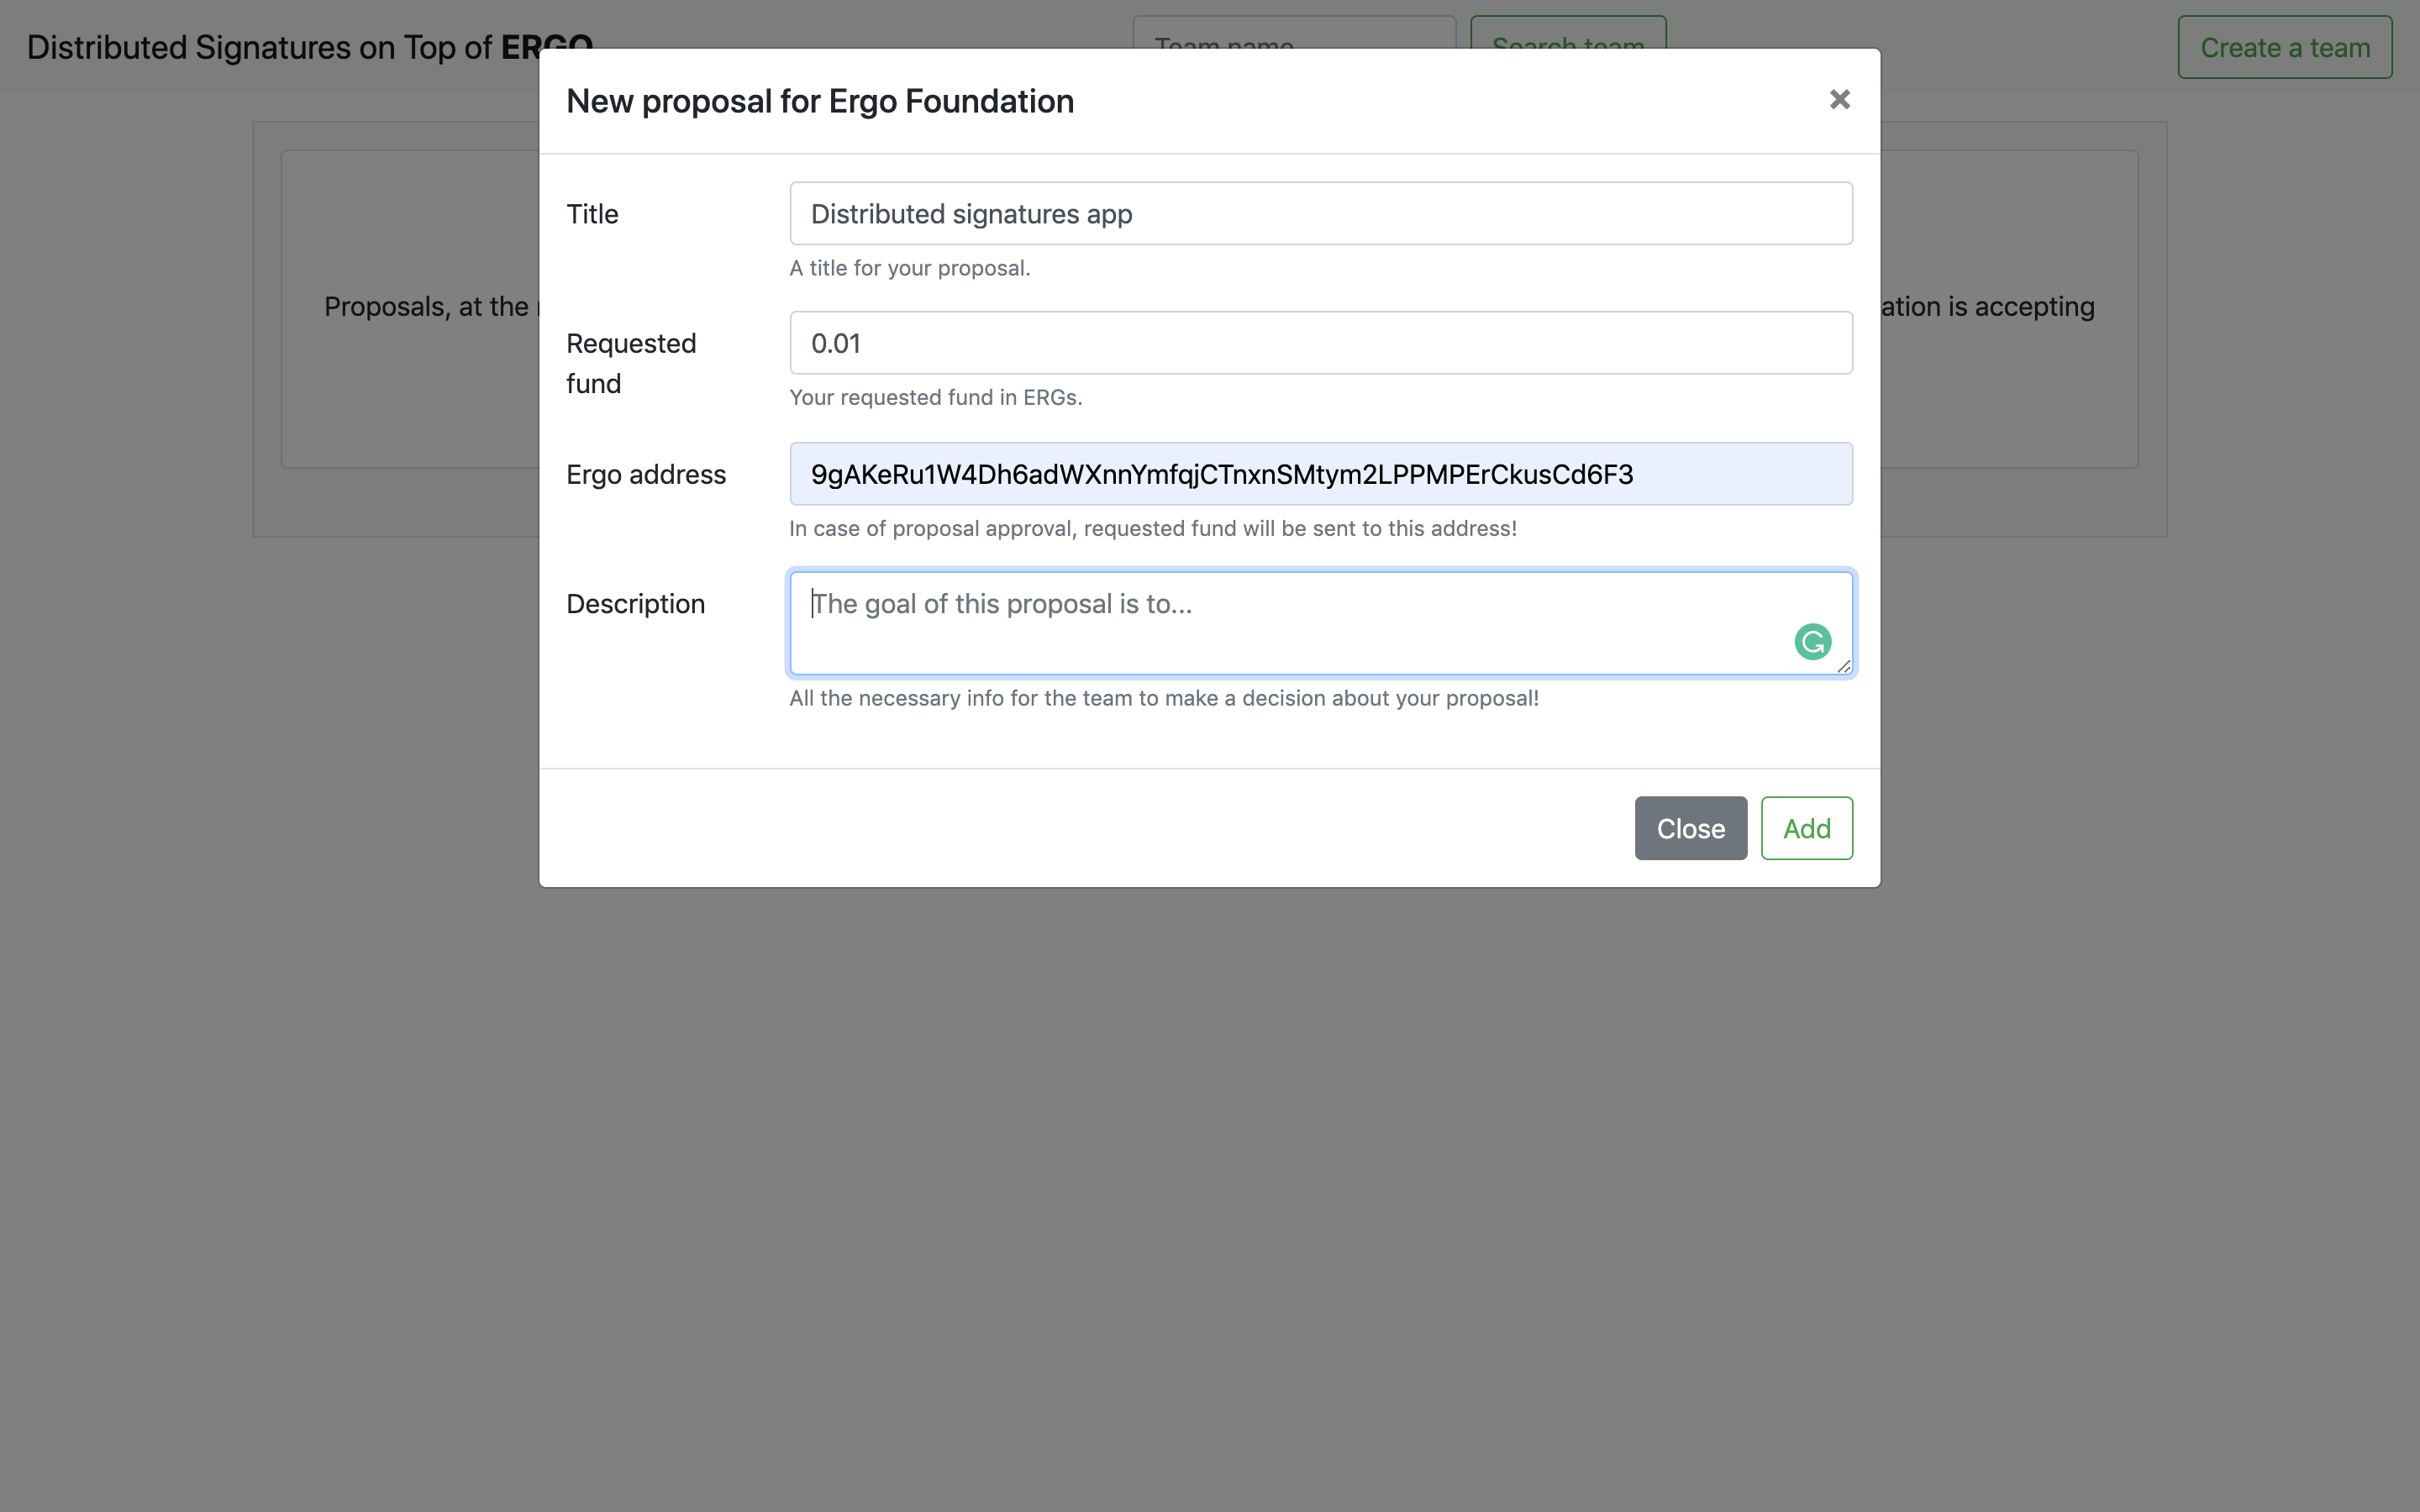Focus the Team name search field
2420x1512 pixels.
pyautogui.click(x=1293, y=32)
